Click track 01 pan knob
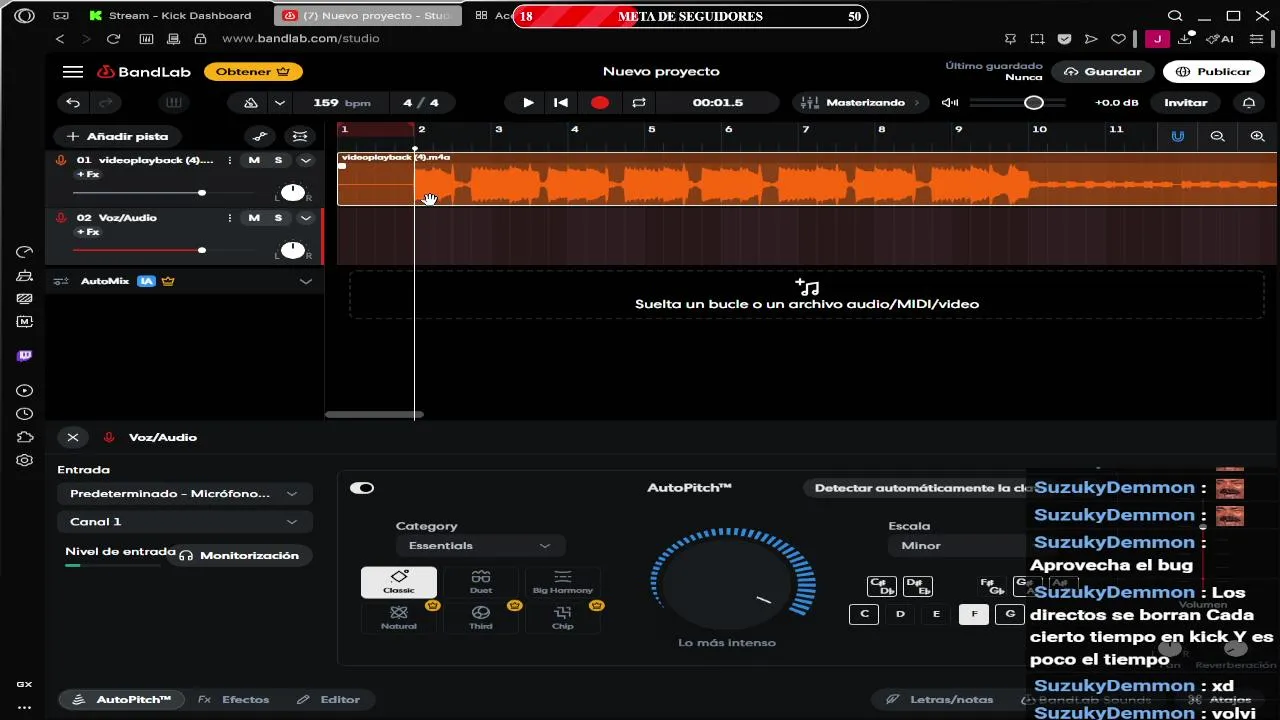1280x720 pixels. (x=293, y=192)
